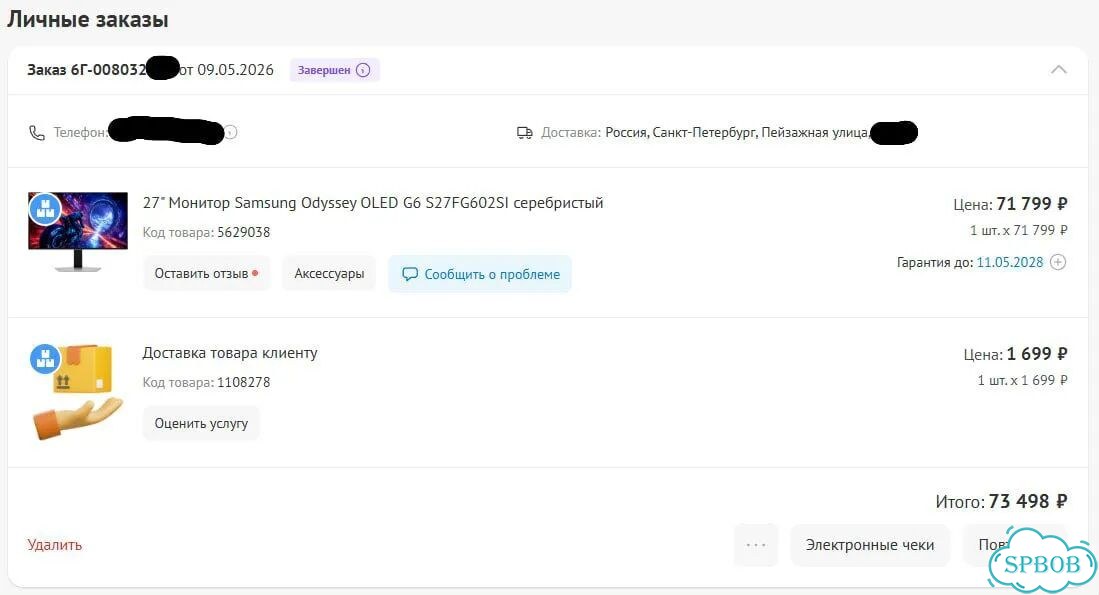This screenshot has width=1099, height=595.
Task: Open Электронные чеки
Action: [870, 545]
